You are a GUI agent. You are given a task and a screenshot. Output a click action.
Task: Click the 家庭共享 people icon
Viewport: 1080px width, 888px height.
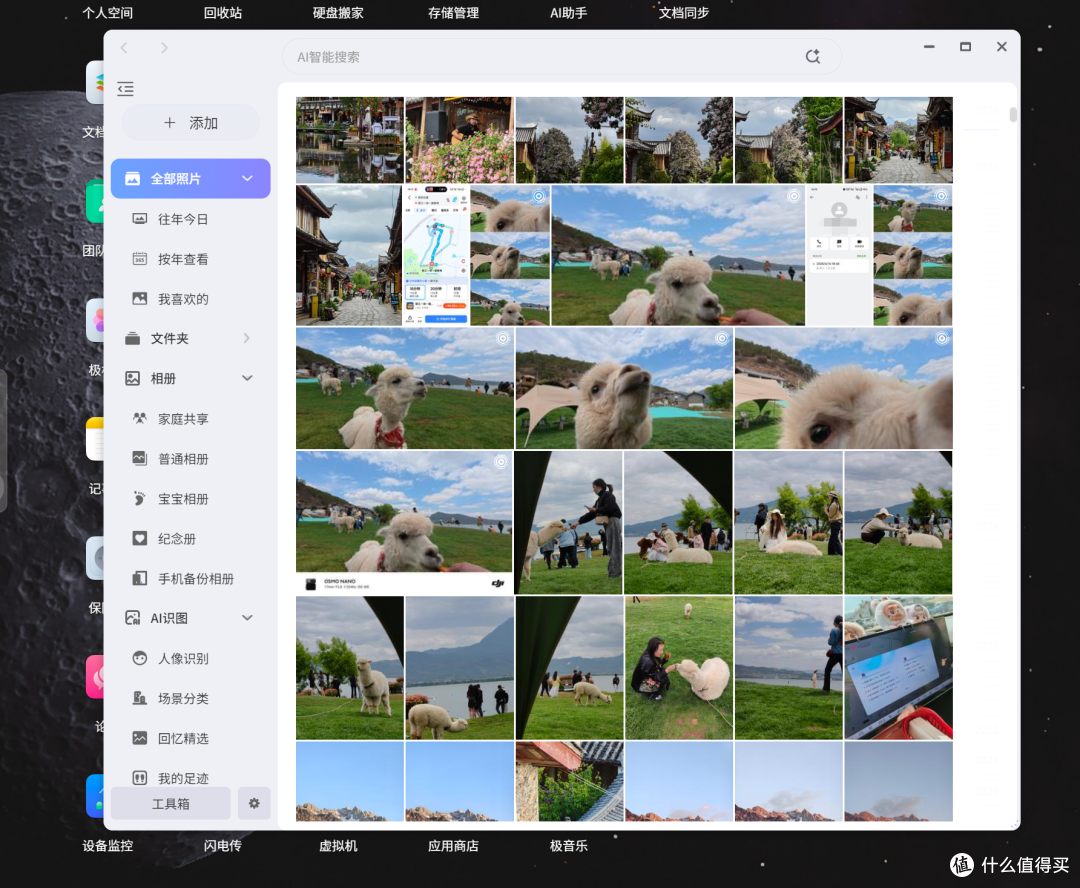pos(140,419)
